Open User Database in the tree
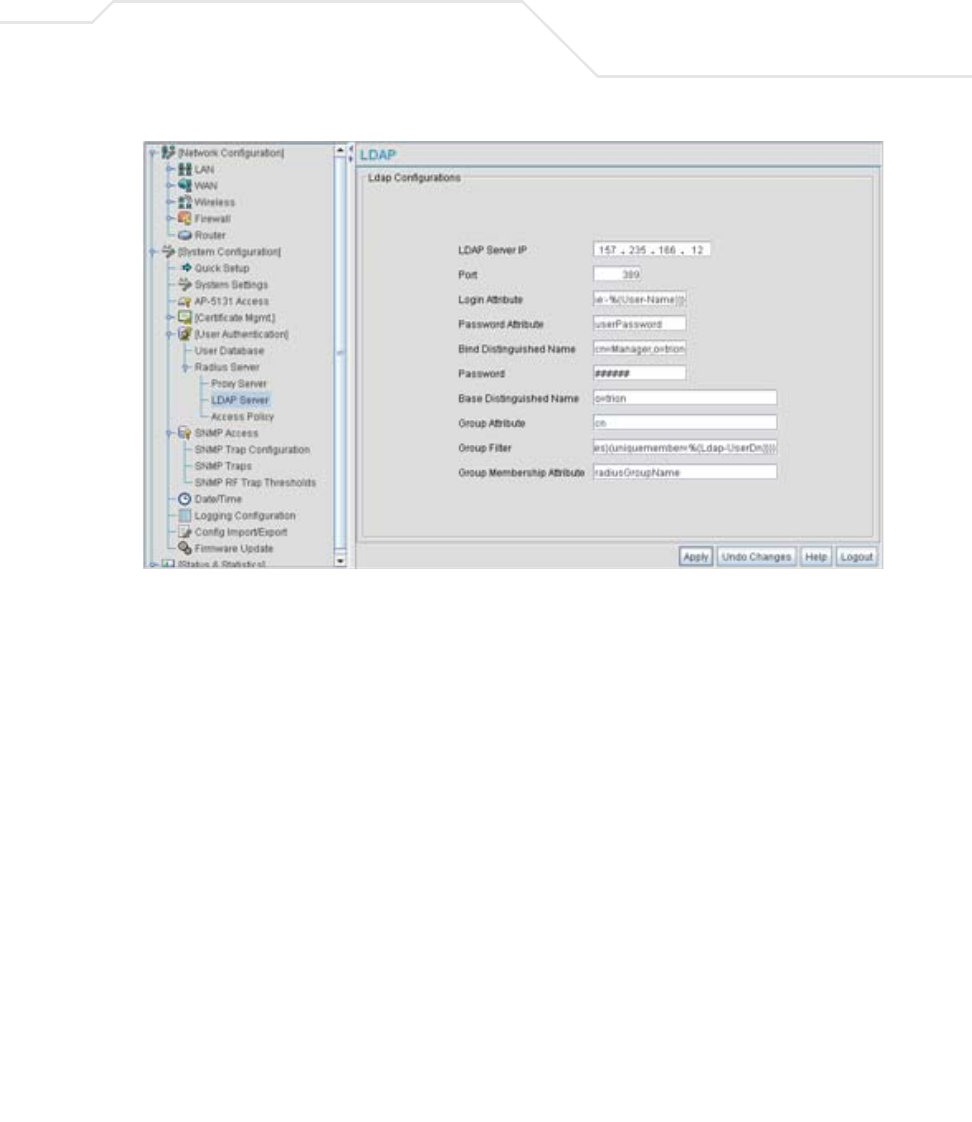Screen dimensions: 972x1122 [x=229, y=351]
